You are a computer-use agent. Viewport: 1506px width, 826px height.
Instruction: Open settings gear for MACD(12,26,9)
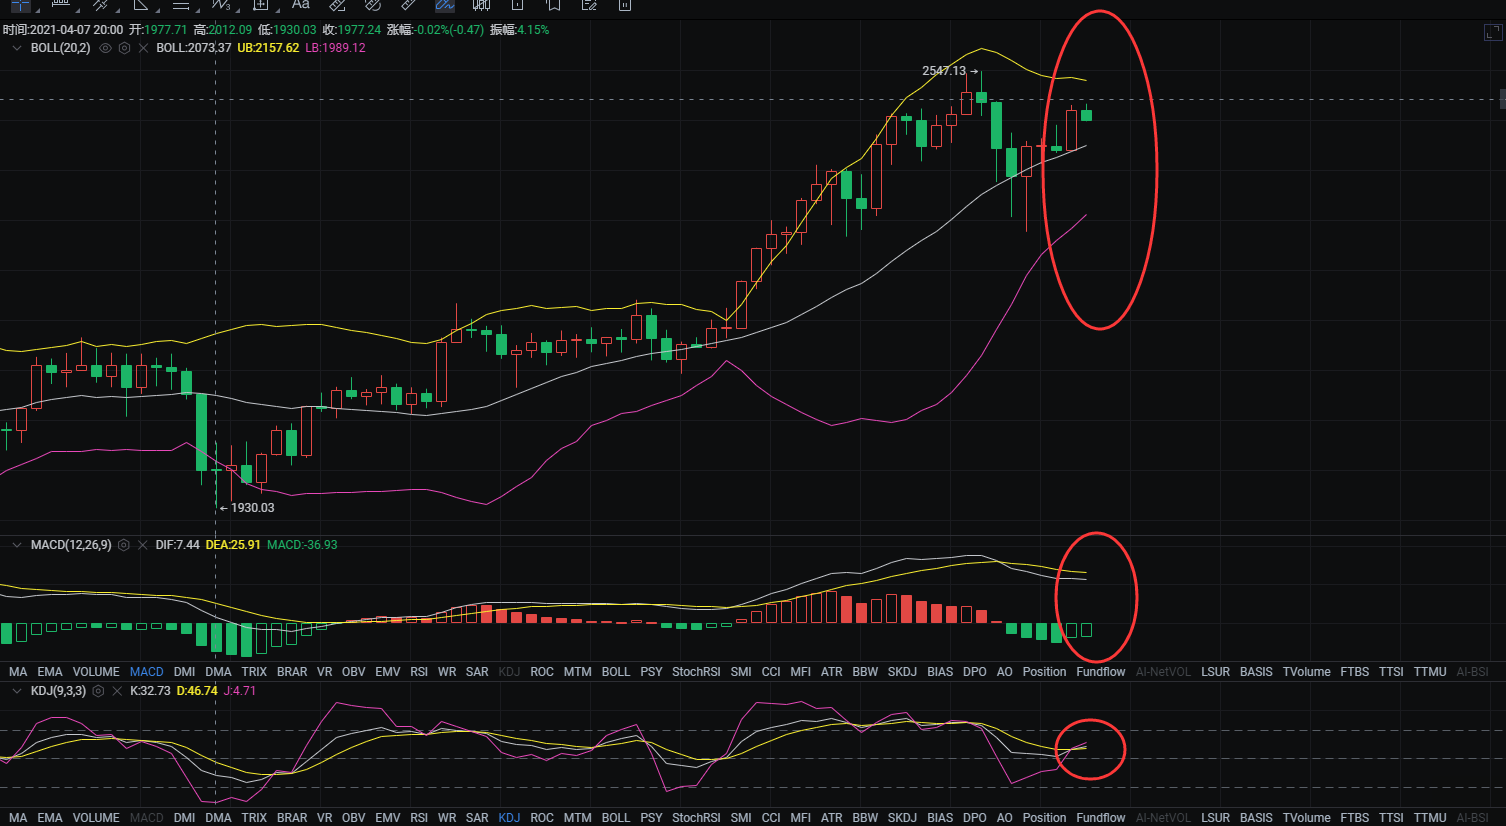(124, 545)
